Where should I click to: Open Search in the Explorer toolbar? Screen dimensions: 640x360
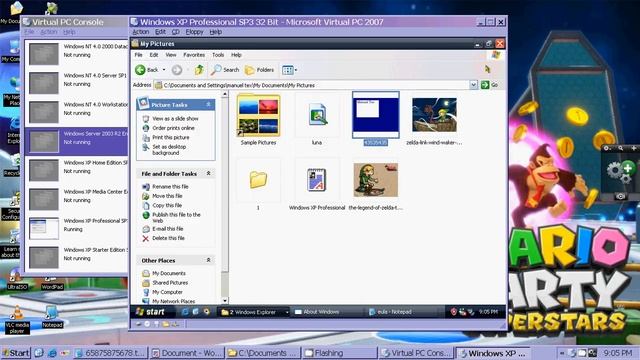point(225,70)
